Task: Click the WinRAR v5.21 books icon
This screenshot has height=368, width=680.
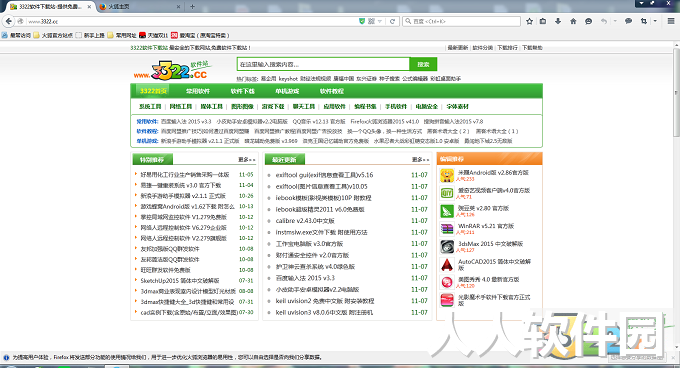Action: pyautogui.click(x=447, y=229)
